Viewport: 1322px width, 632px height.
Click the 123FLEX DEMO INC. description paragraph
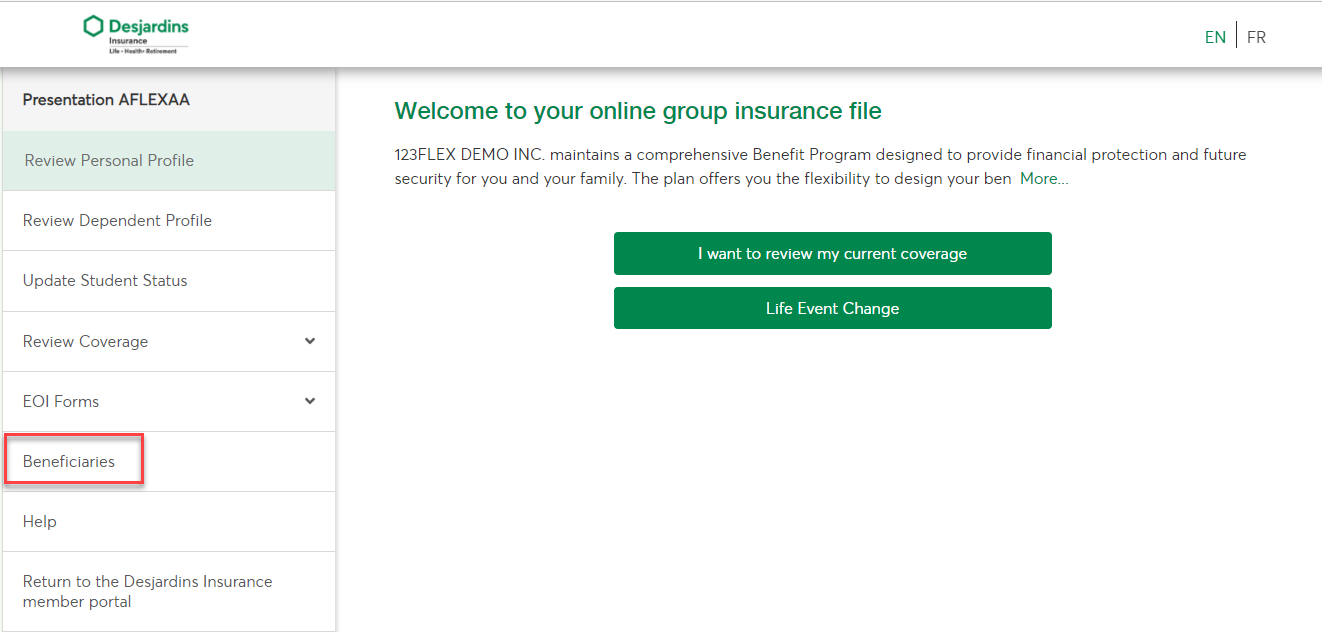pos(821,167)
